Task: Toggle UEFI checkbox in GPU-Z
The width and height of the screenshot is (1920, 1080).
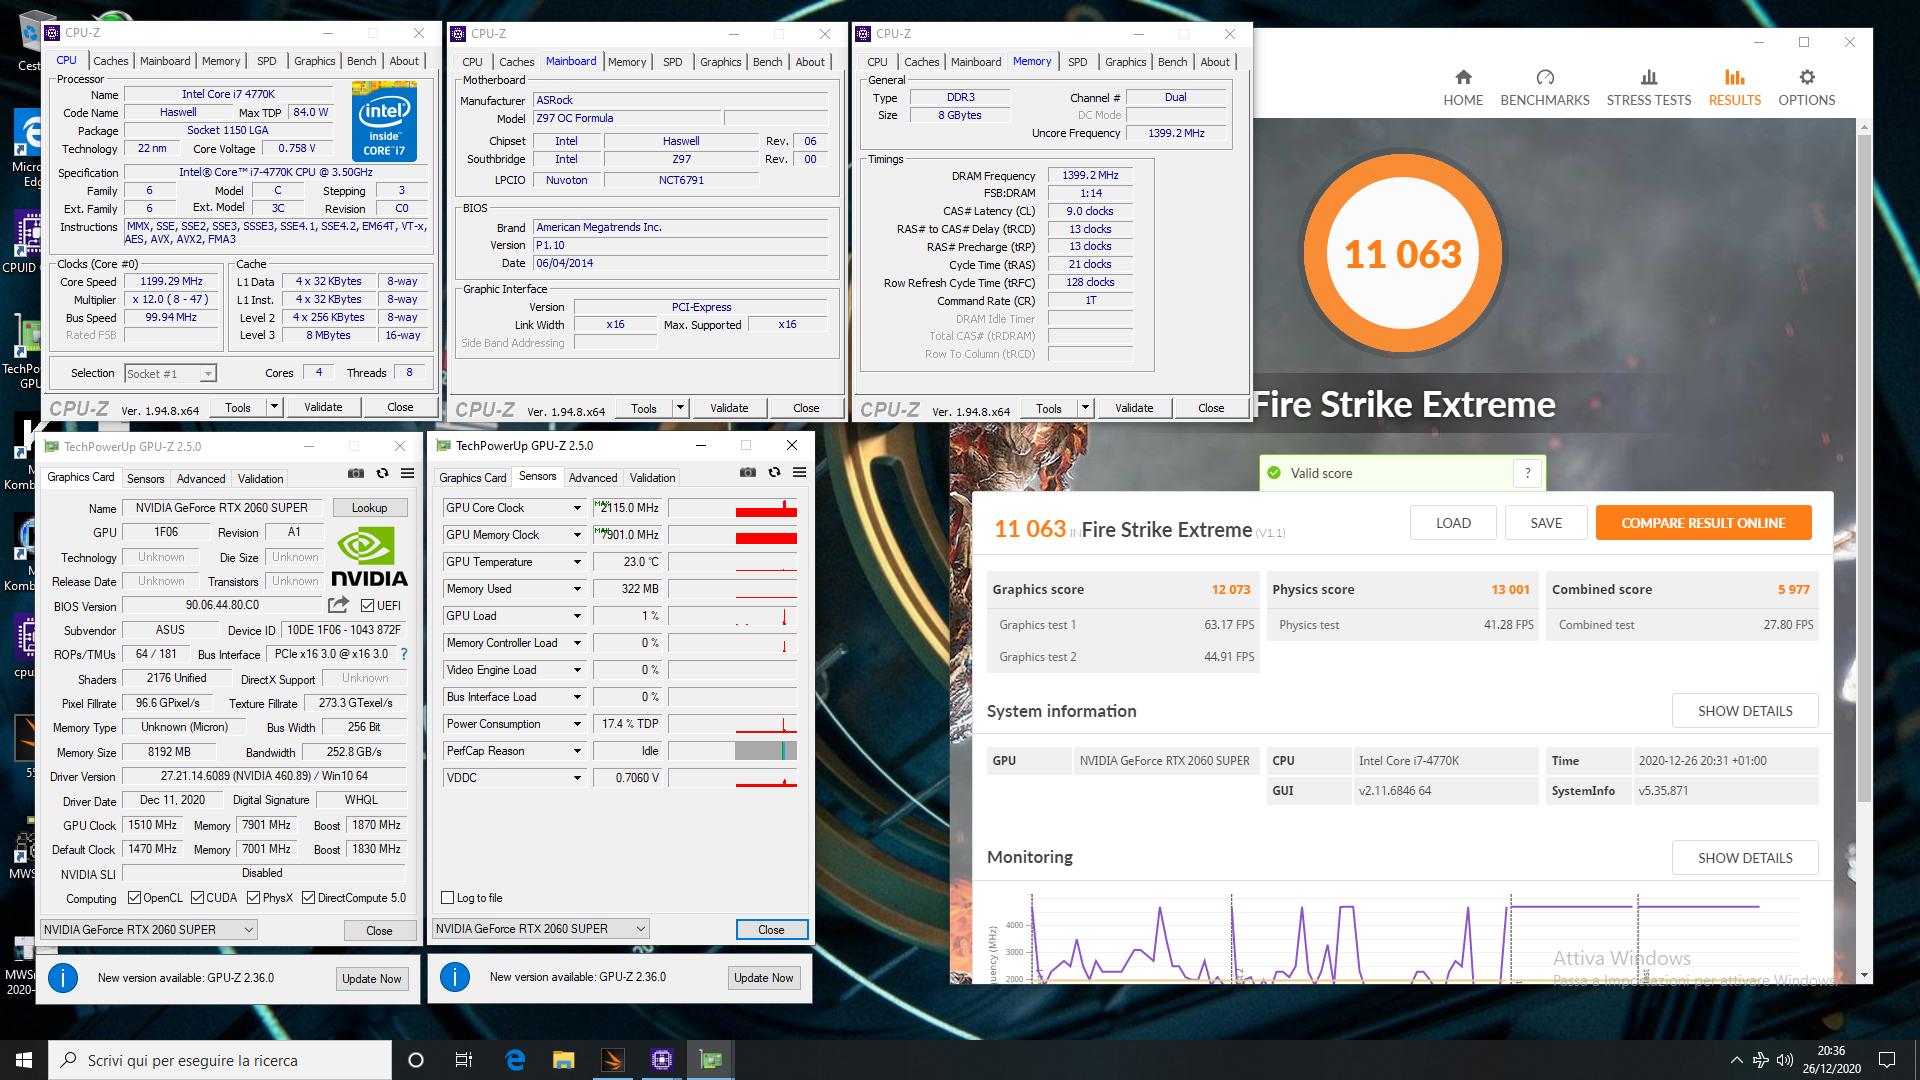Action: coord(367,606)
